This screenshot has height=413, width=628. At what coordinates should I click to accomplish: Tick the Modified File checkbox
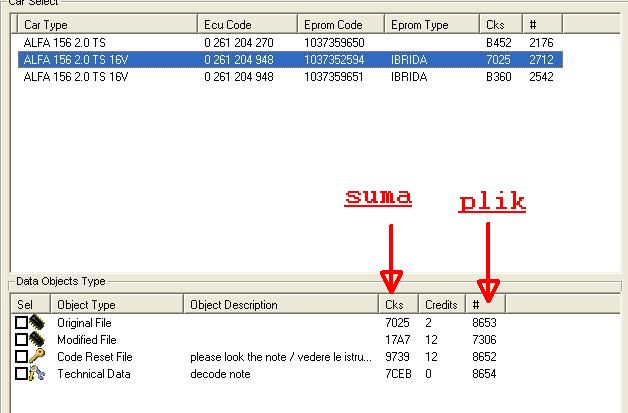21,340
